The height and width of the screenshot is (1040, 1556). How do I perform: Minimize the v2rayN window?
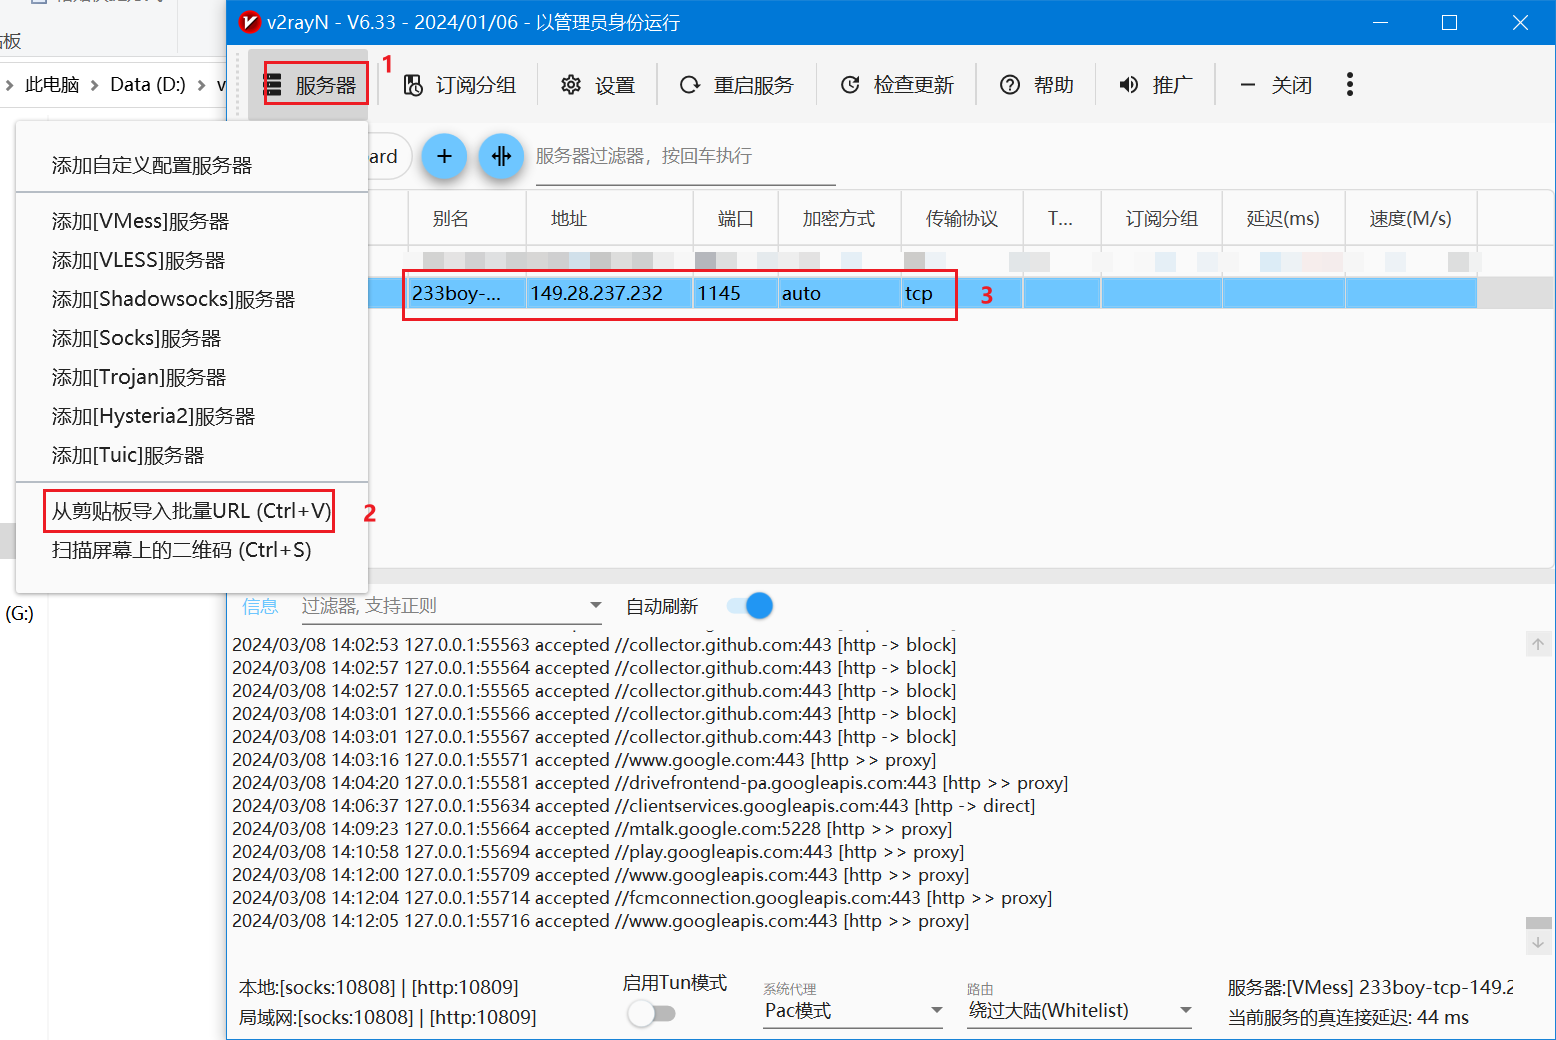tap(1381, 22)
